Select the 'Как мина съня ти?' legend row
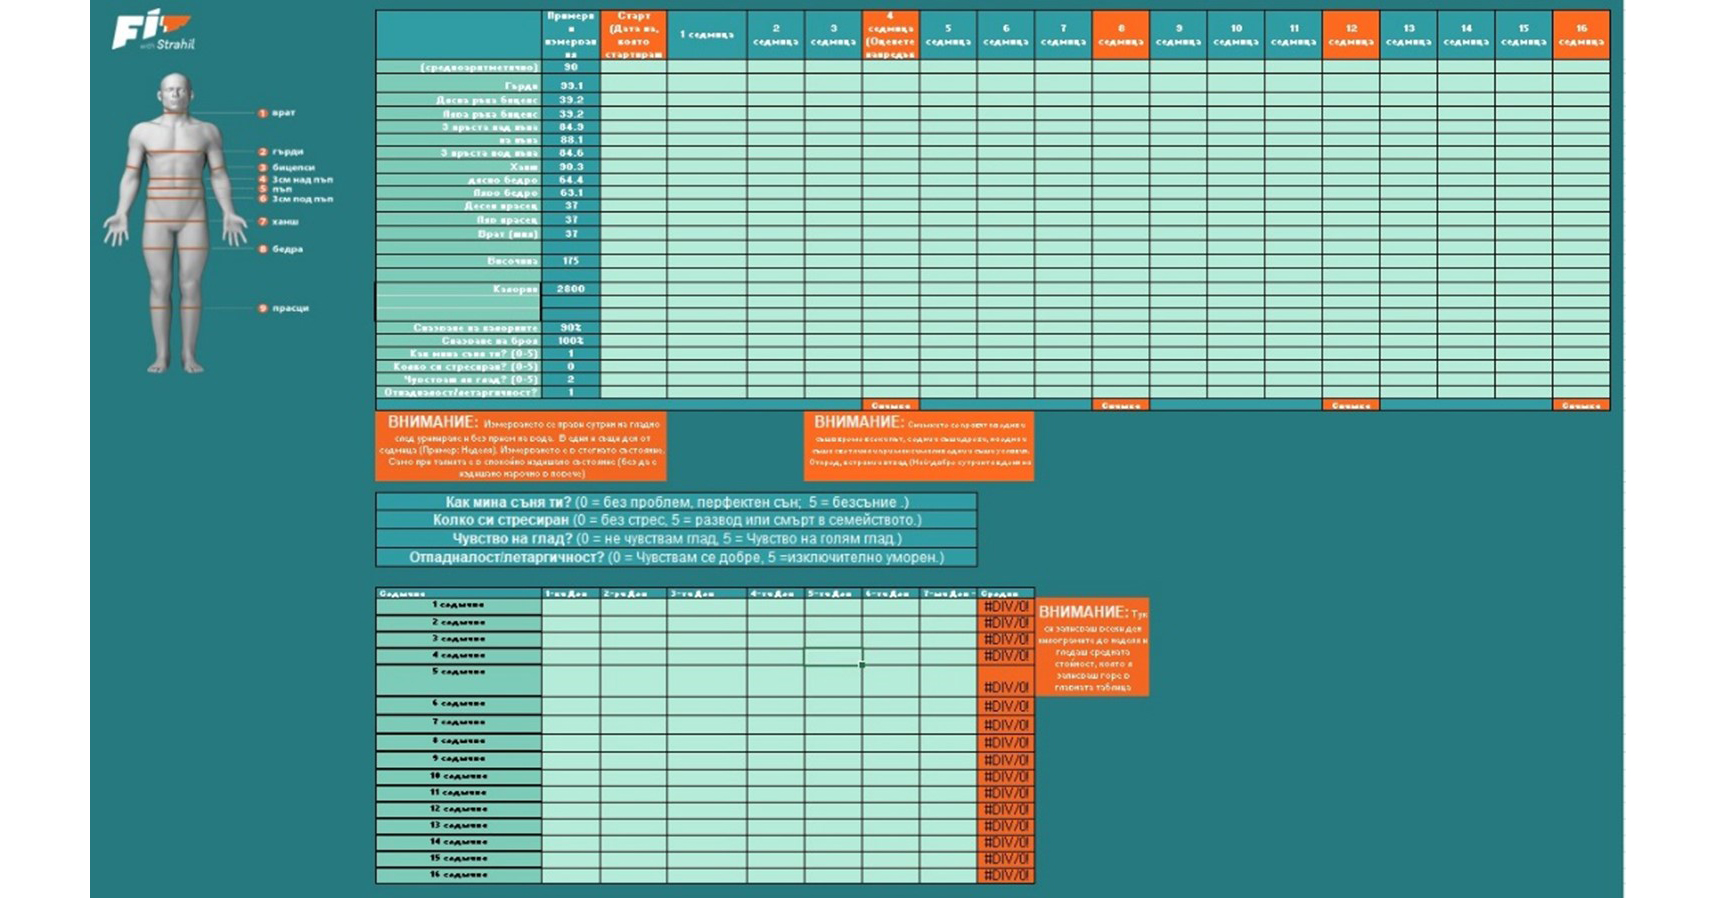This screenshot has width=1716, height=898. [x=677, y=502]
